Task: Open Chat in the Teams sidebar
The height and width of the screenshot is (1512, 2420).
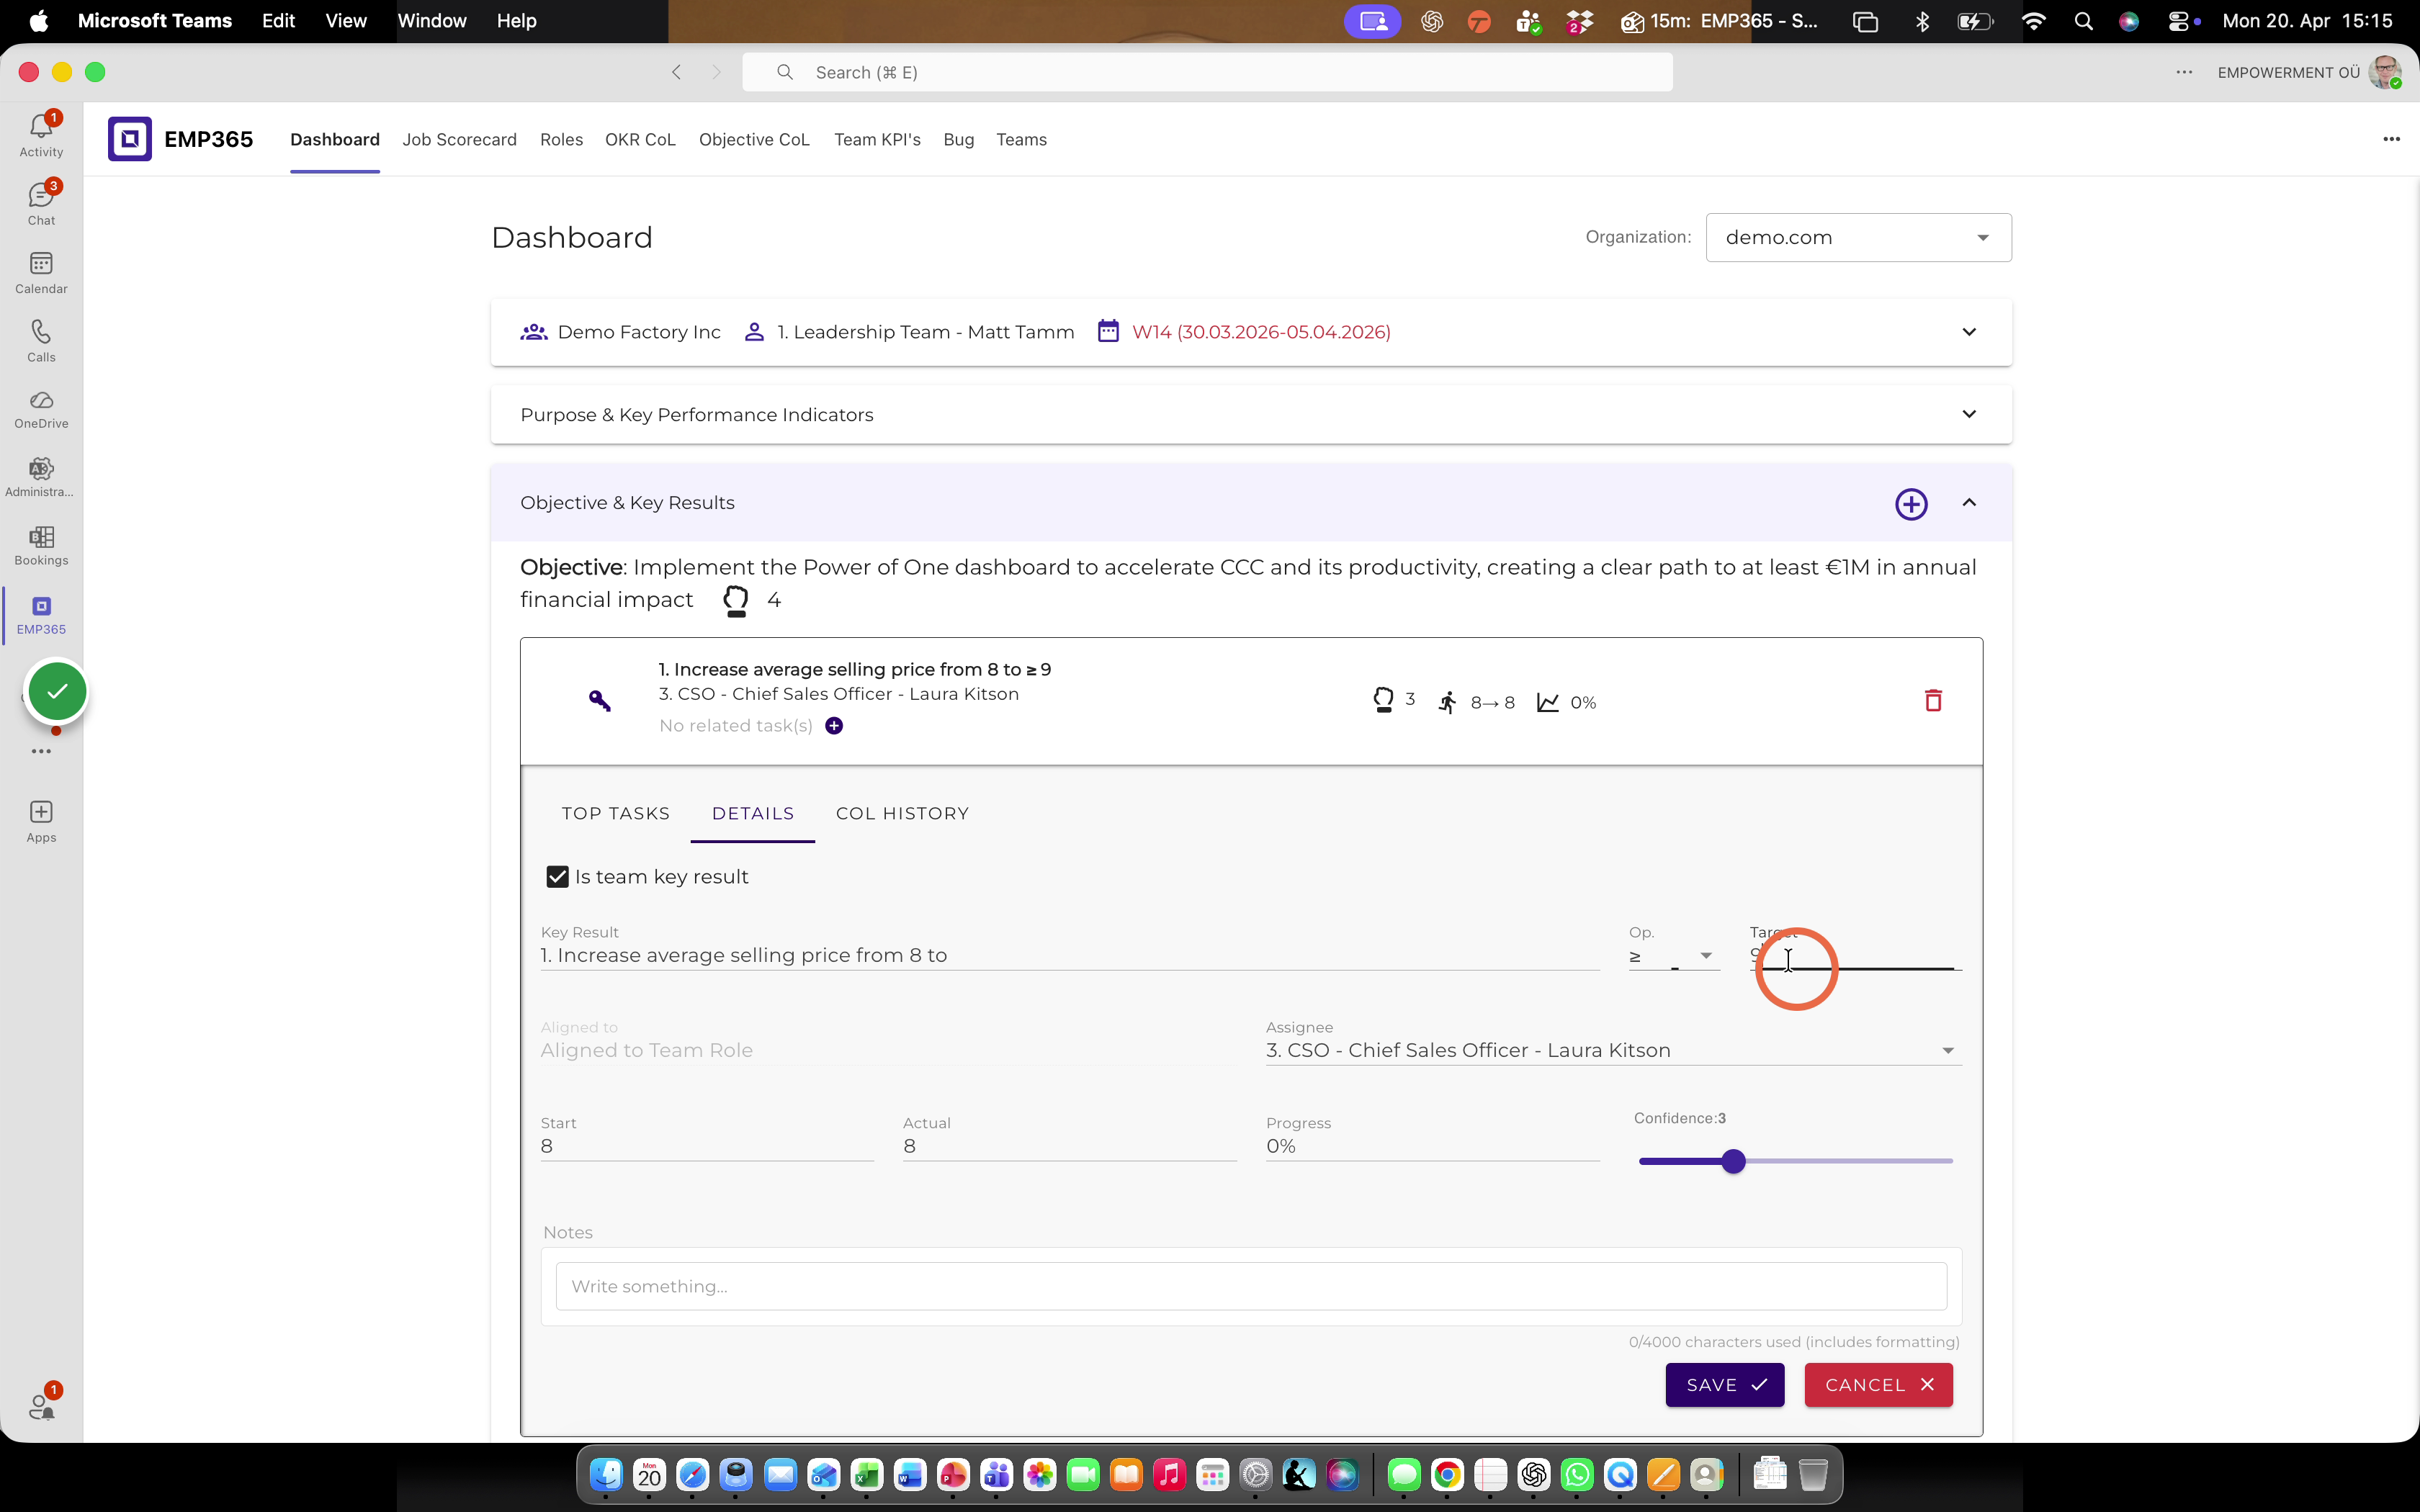Action: (x=41, y=203)
